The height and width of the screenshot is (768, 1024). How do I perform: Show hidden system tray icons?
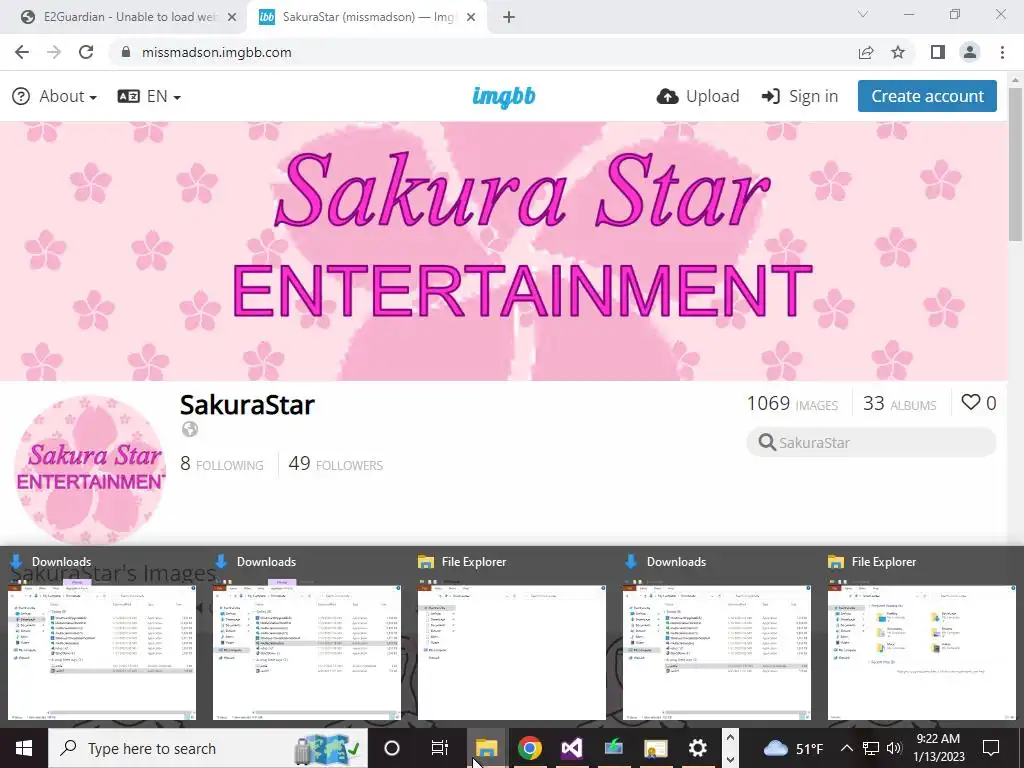click(x=846, y=748)
